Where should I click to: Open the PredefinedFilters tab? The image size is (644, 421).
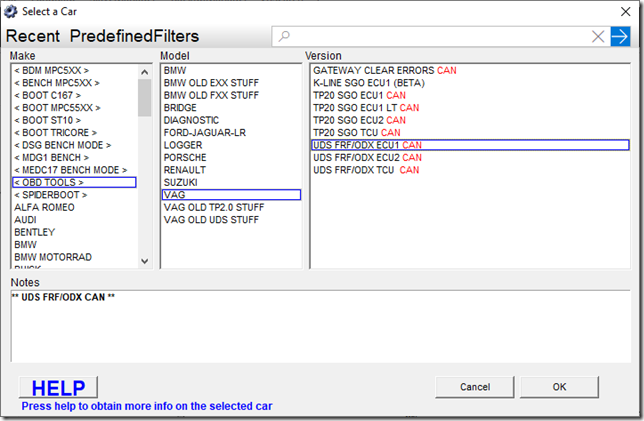point(134,36)
